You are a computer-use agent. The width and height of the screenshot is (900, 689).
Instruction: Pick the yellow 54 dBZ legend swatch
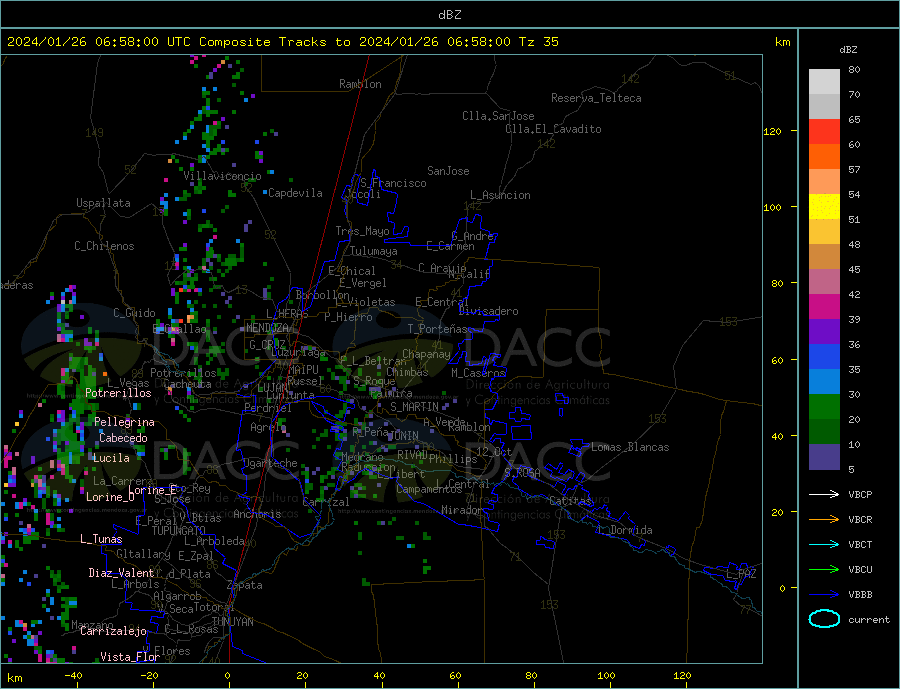824,206
